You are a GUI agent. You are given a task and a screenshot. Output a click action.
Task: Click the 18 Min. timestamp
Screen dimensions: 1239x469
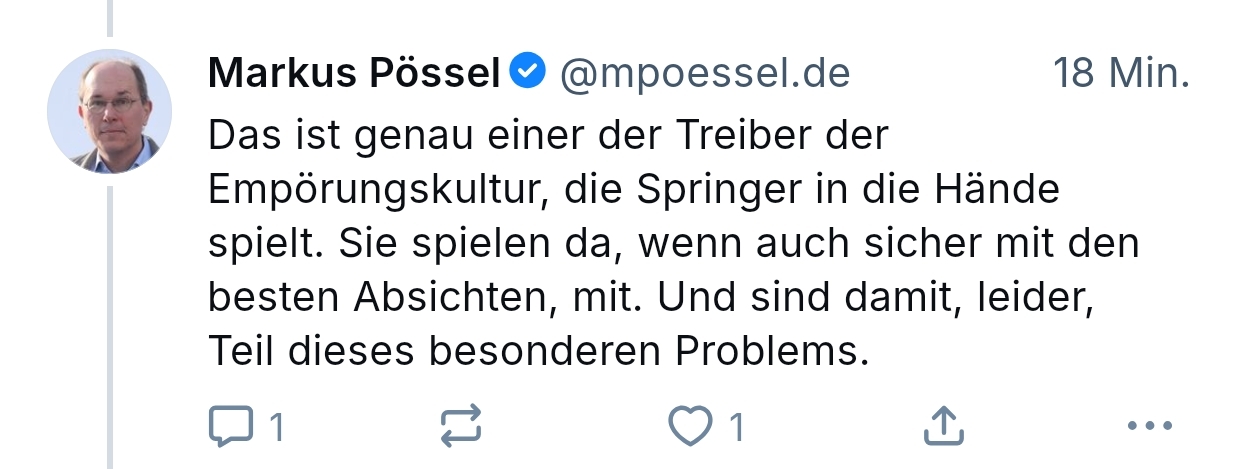pyautogui.click(x=1120, y=73)
